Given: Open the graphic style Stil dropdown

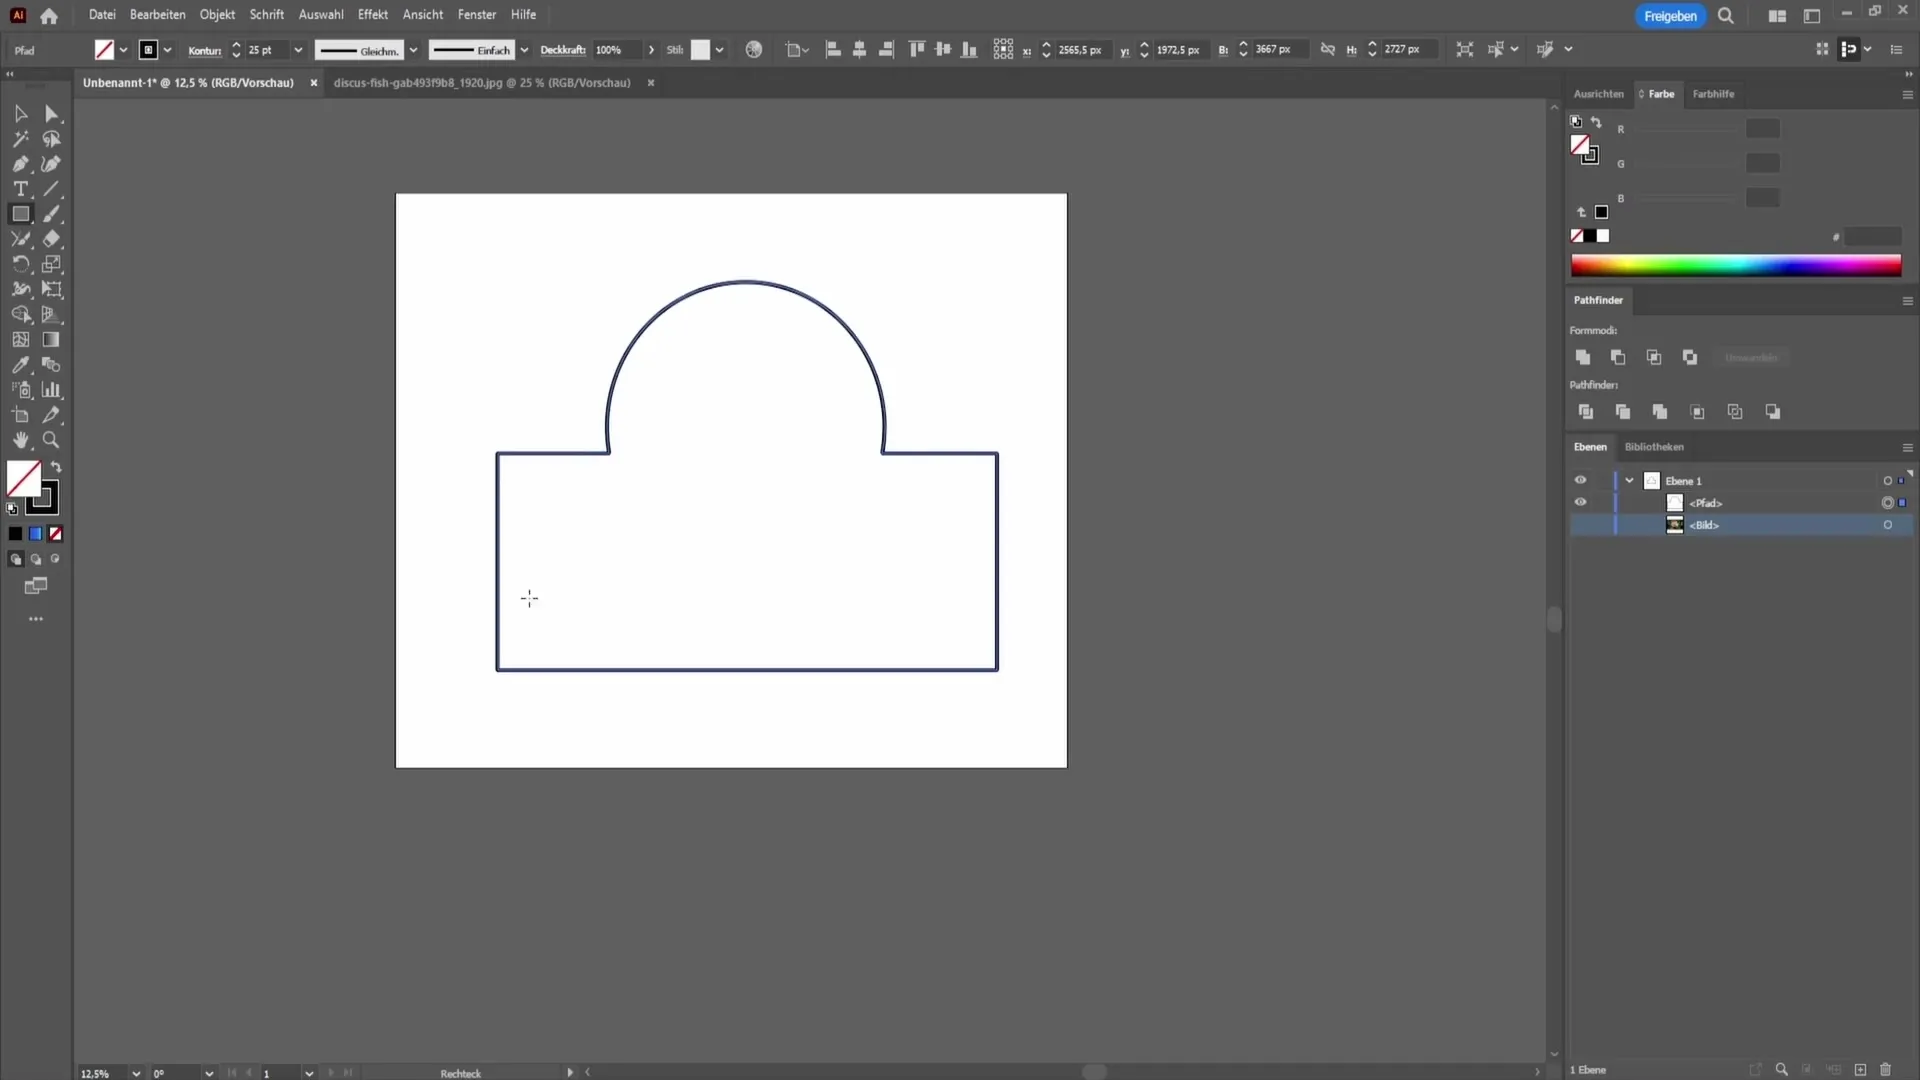Looking at the screenshot, I should click(719, 50).
